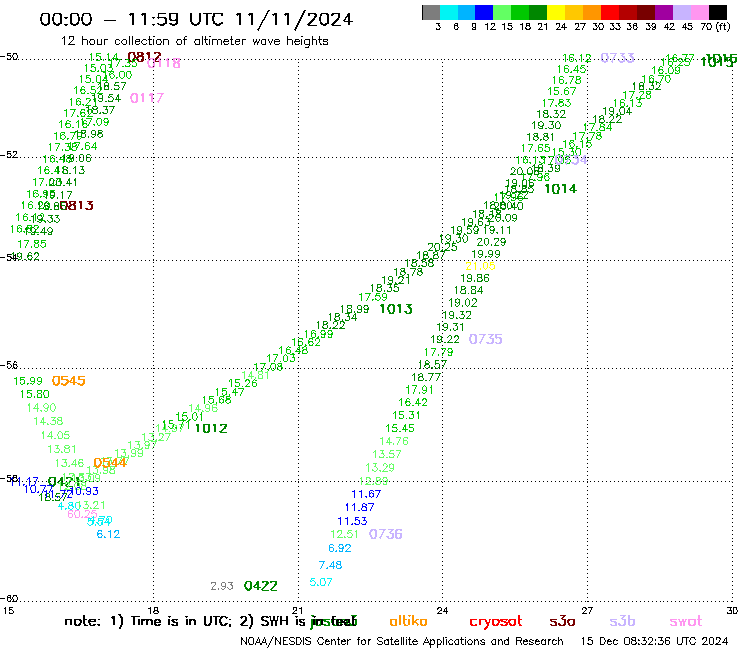Viewport: 740px width, 650px height.
Task: Click the 14.05 wave height value
Action: coord(55,435)
